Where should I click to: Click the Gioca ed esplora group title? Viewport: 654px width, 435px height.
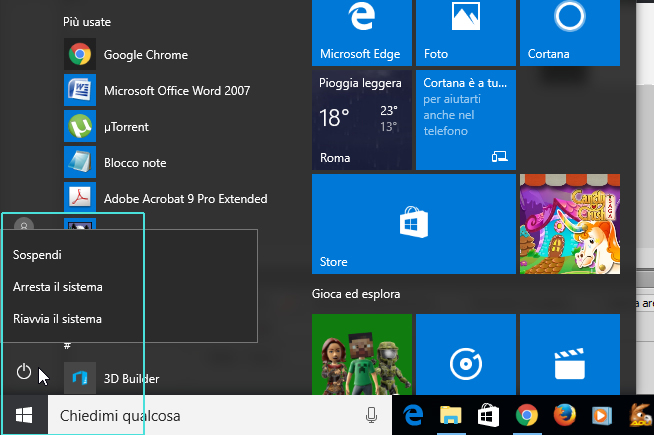click(356, 294)
